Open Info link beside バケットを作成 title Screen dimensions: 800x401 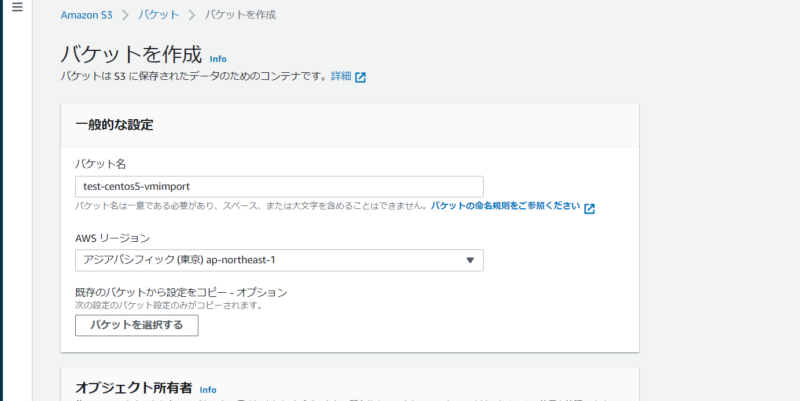coord(218,59)
